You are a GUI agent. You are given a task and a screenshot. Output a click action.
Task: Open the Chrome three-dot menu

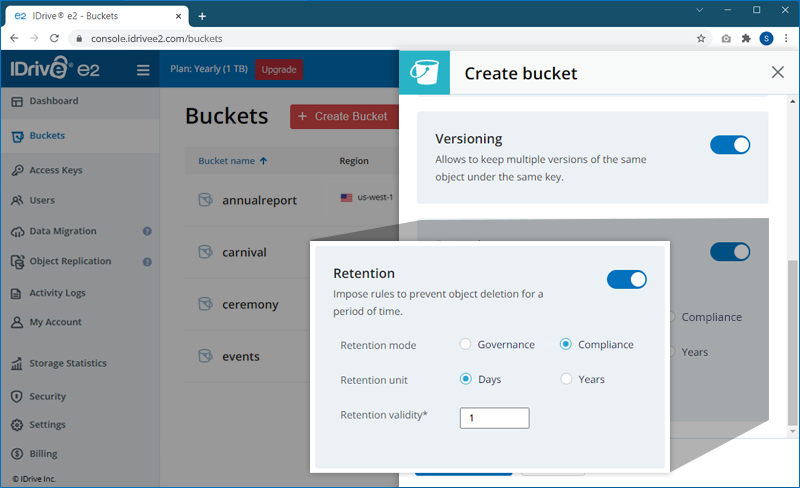(786, 38)
